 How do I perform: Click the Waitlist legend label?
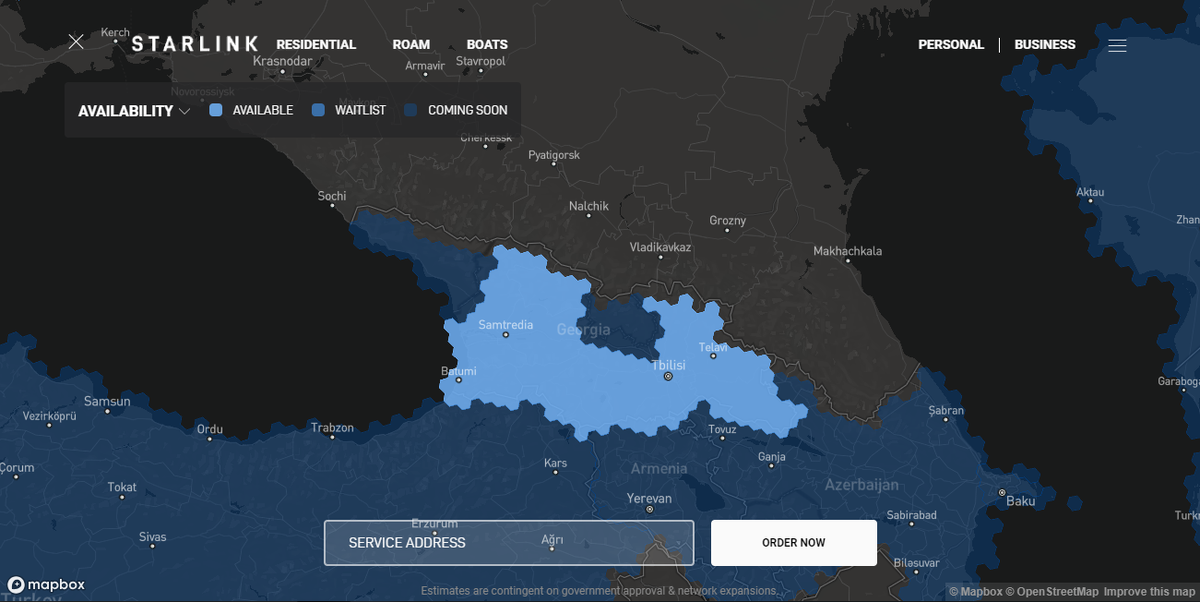point(360,110)
